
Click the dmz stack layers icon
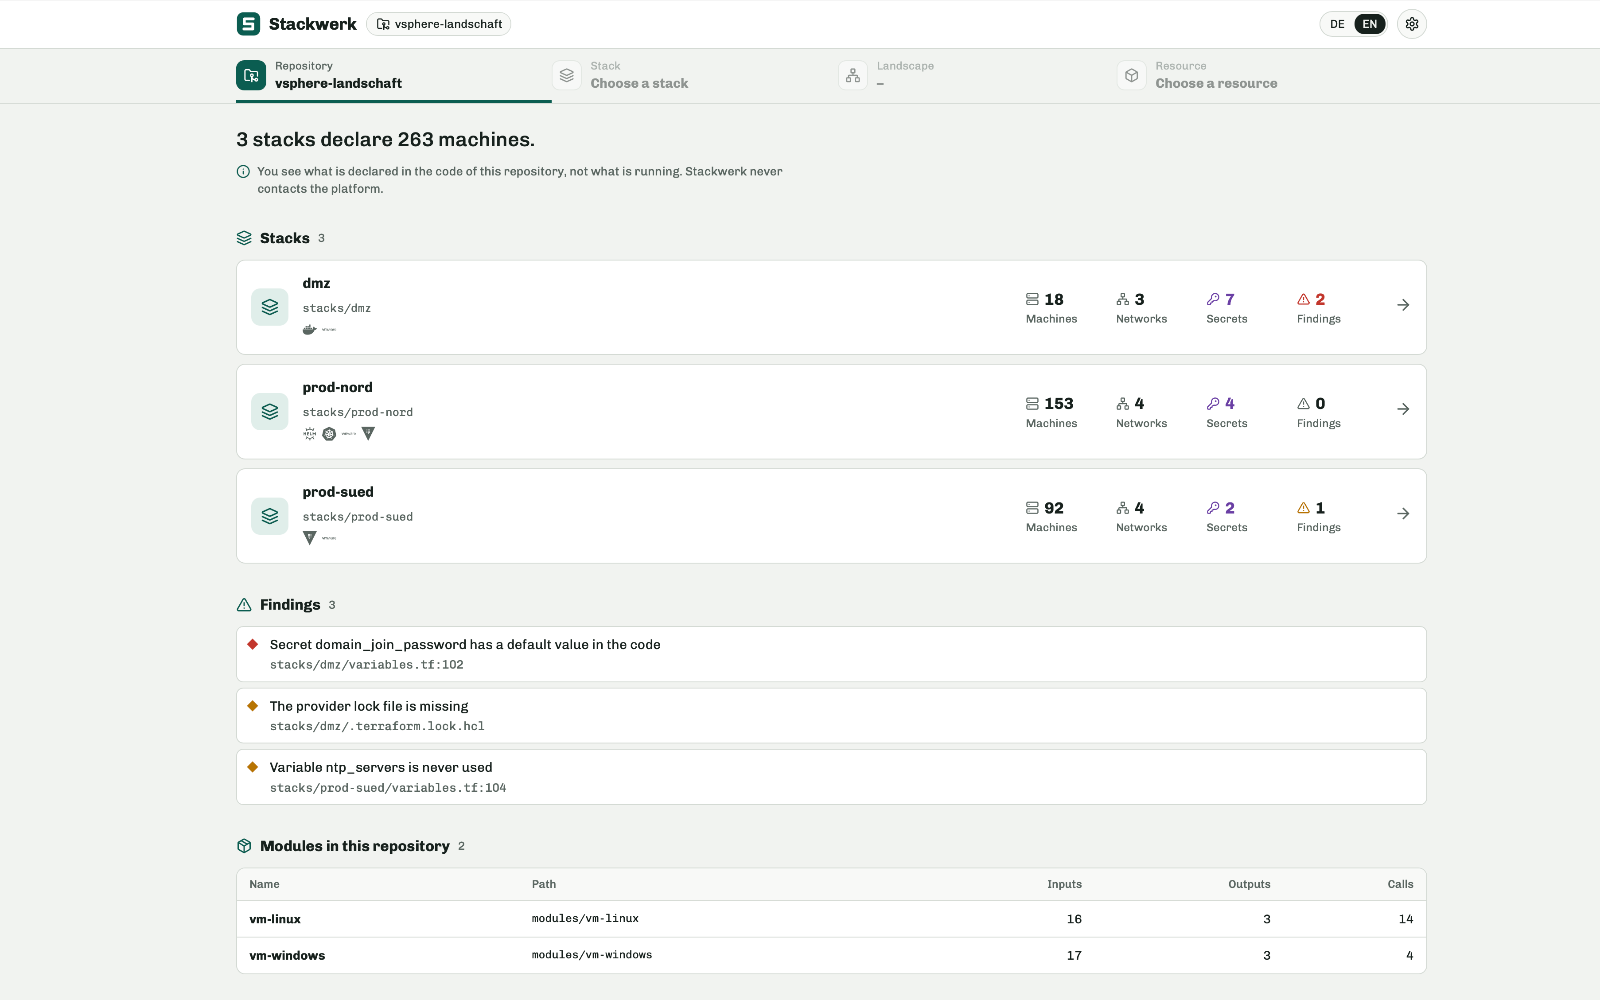[270, 307]
